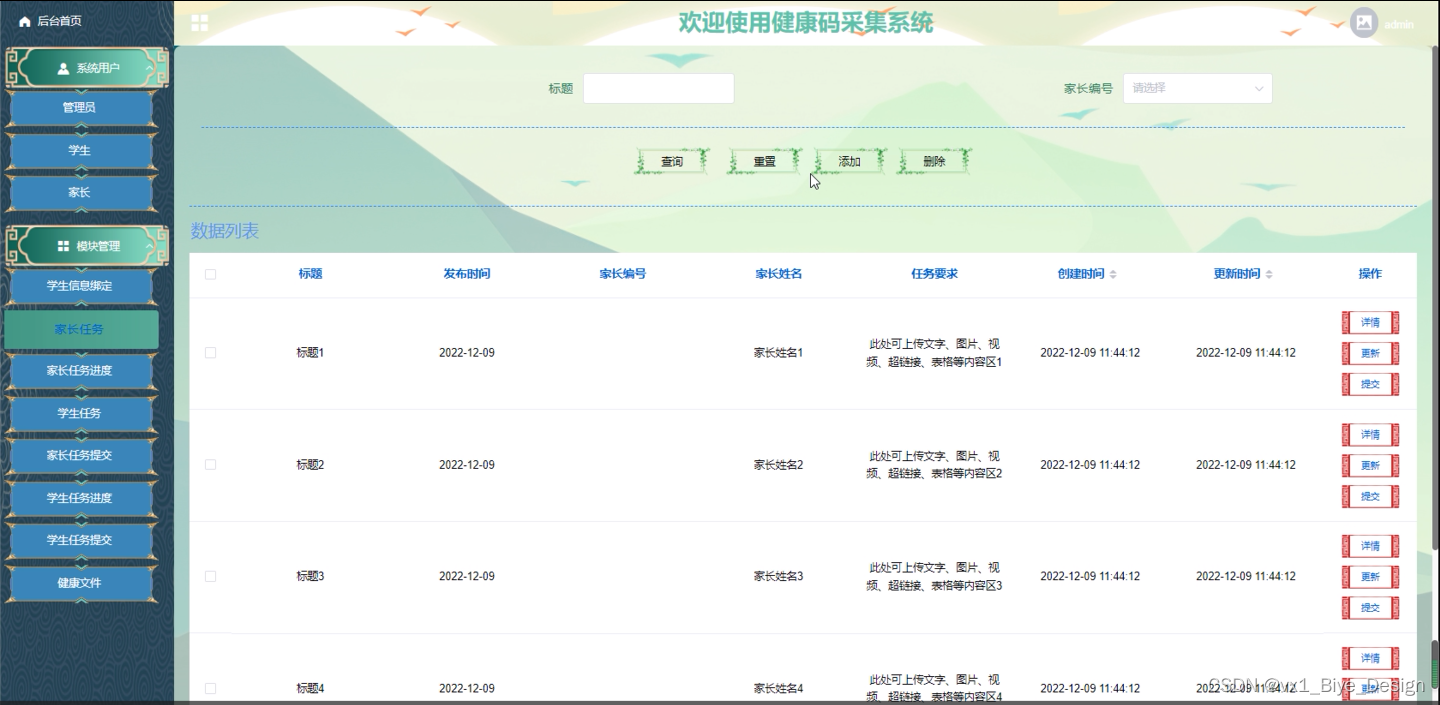Click the cell 家长姓名1
Viewport: 1440px width, 705px height.
coord(779,353)
